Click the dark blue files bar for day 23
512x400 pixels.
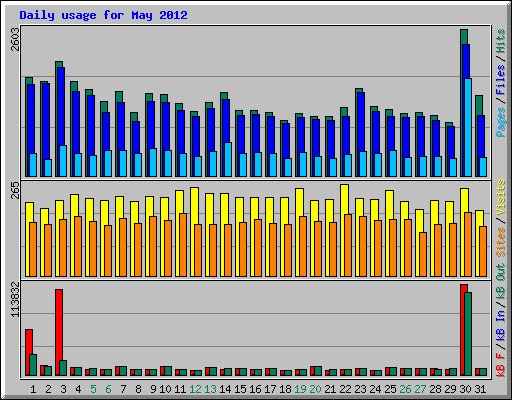coord(361,122)
